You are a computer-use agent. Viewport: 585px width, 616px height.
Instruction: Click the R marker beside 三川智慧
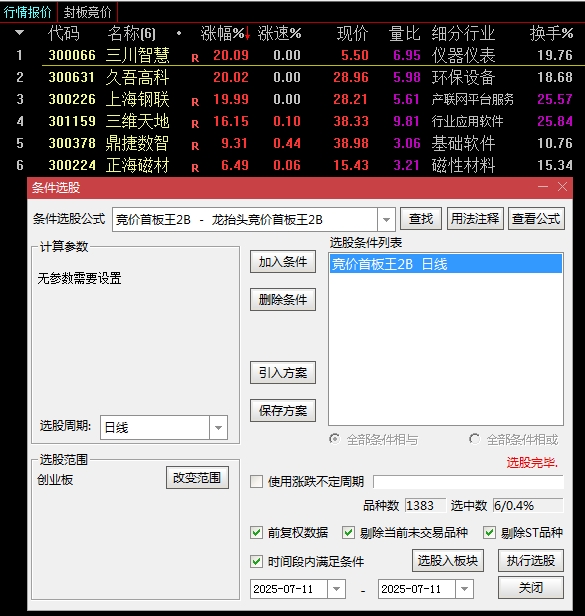(195, 58)
